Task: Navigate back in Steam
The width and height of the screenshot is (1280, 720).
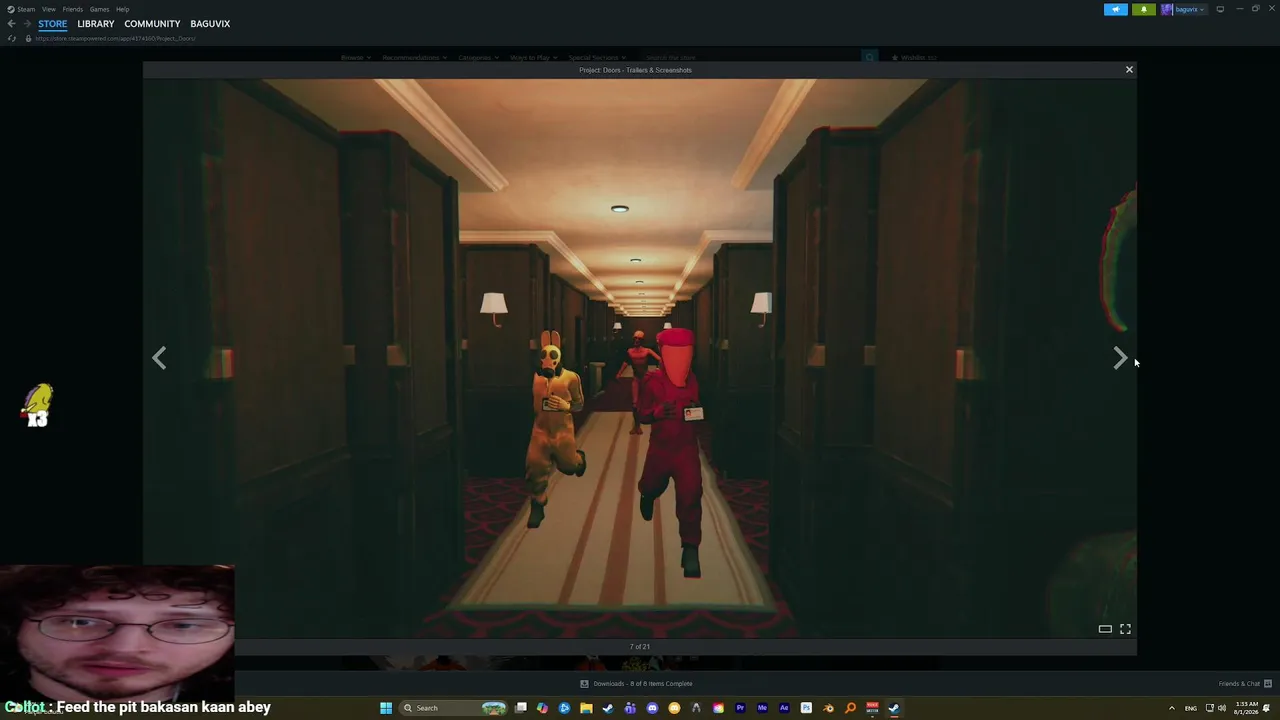Action: pyautogui.click(x=11, y=24)
